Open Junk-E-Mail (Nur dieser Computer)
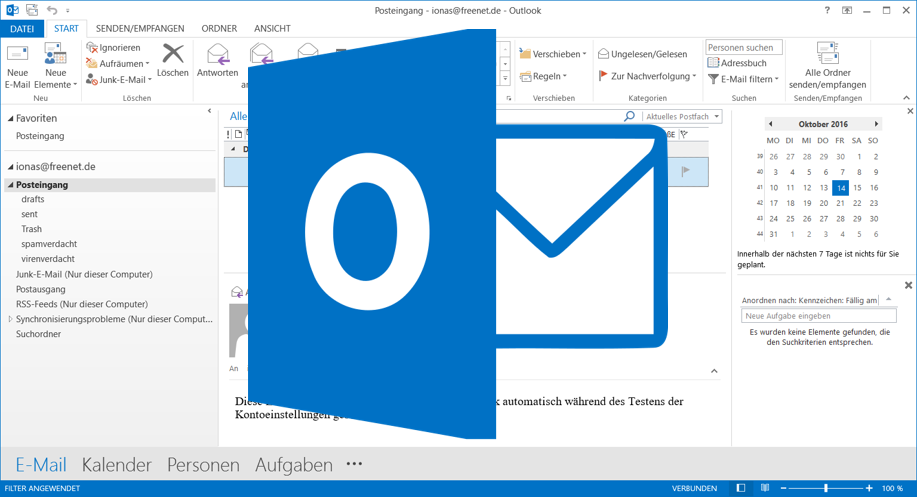Viewport: 917px width, 497px height. click(x=84, y=274)
